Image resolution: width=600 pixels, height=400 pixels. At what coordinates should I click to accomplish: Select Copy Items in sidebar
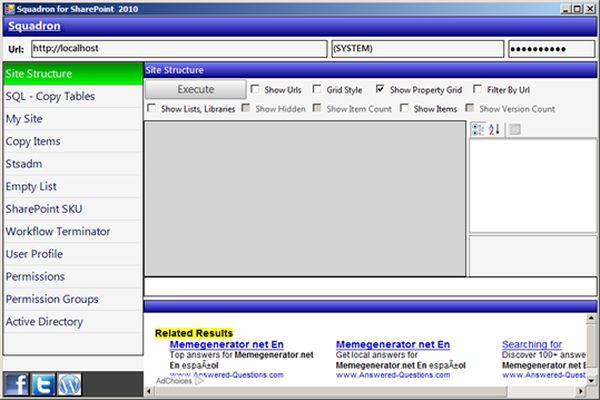(73, 141)
